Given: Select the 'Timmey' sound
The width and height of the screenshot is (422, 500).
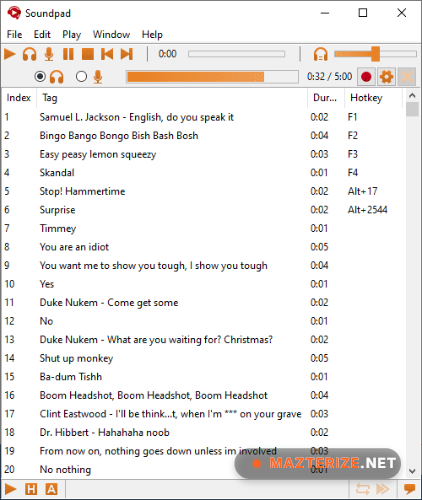Looking at the screenshot, I should point(204,228).
